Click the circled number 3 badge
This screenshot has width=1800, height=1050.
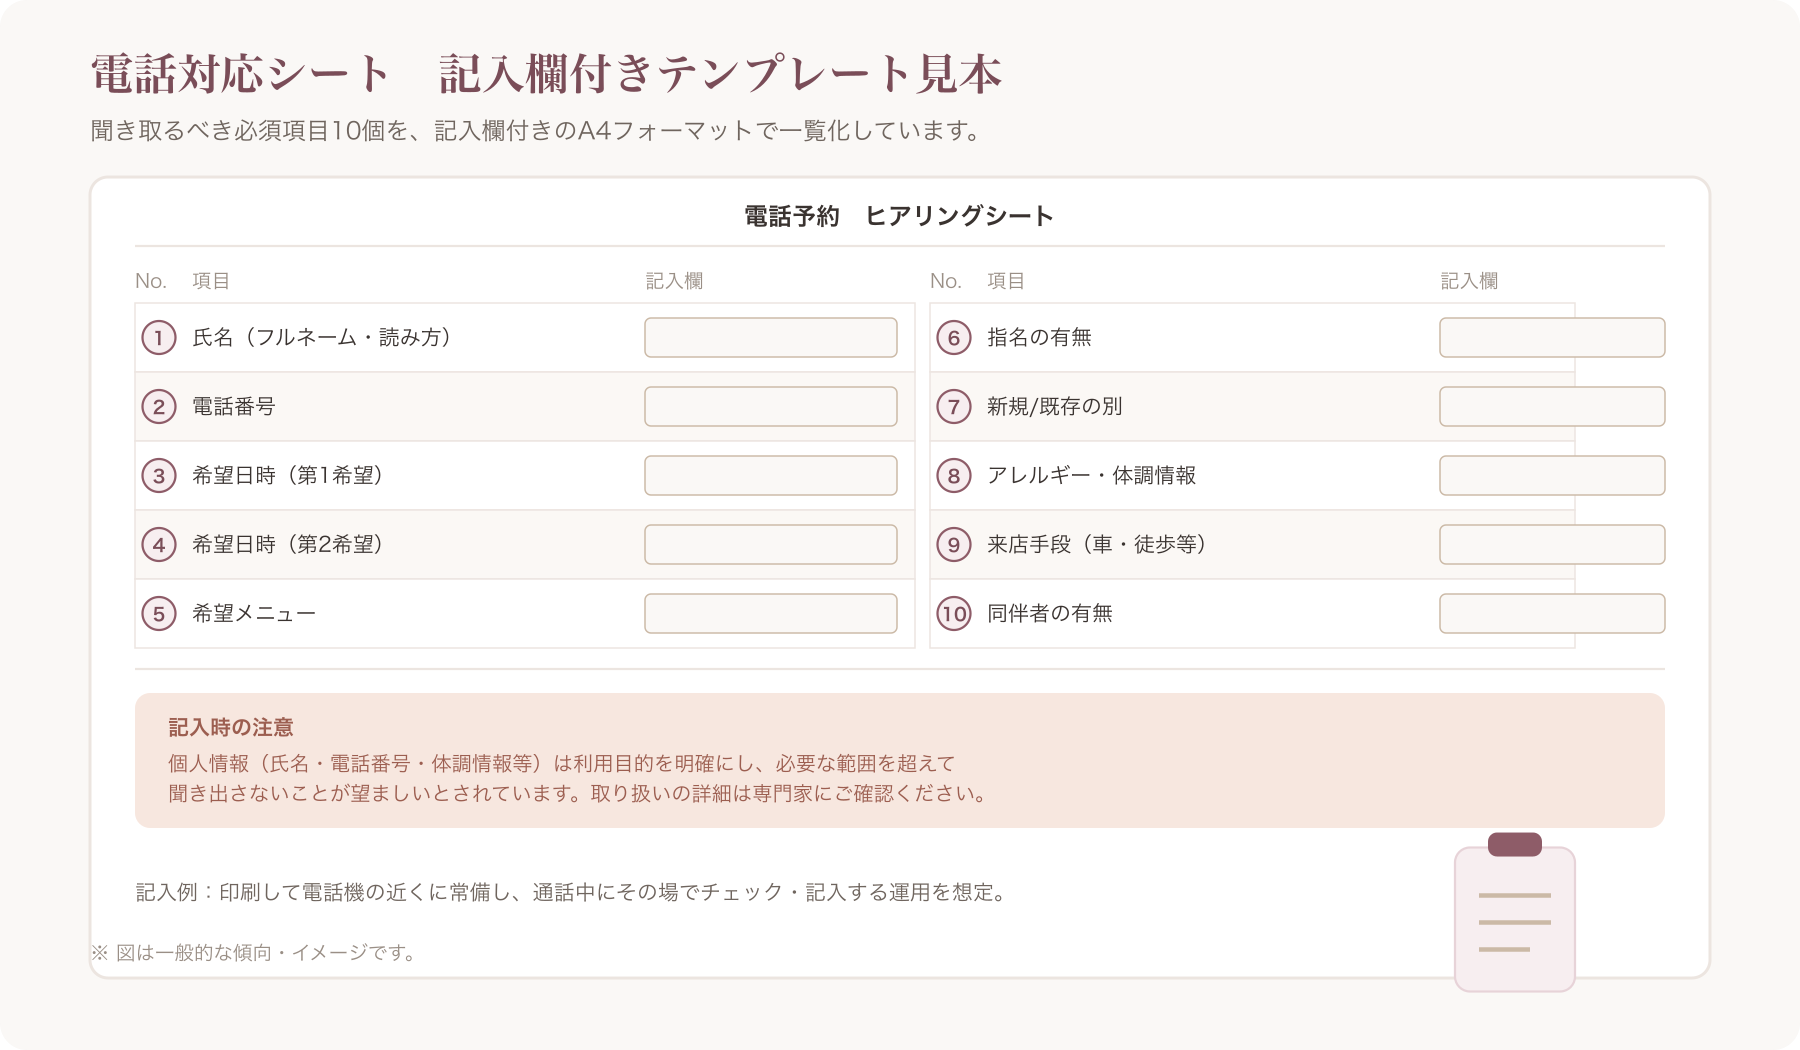click(x=159, y=476)
